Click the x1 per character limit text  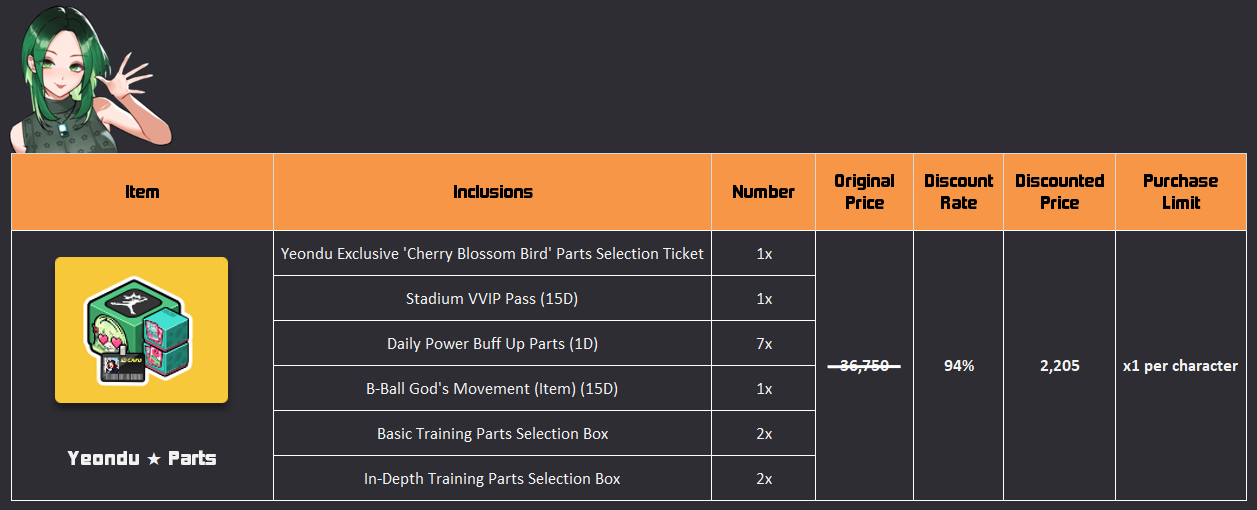click(1180, 366)
